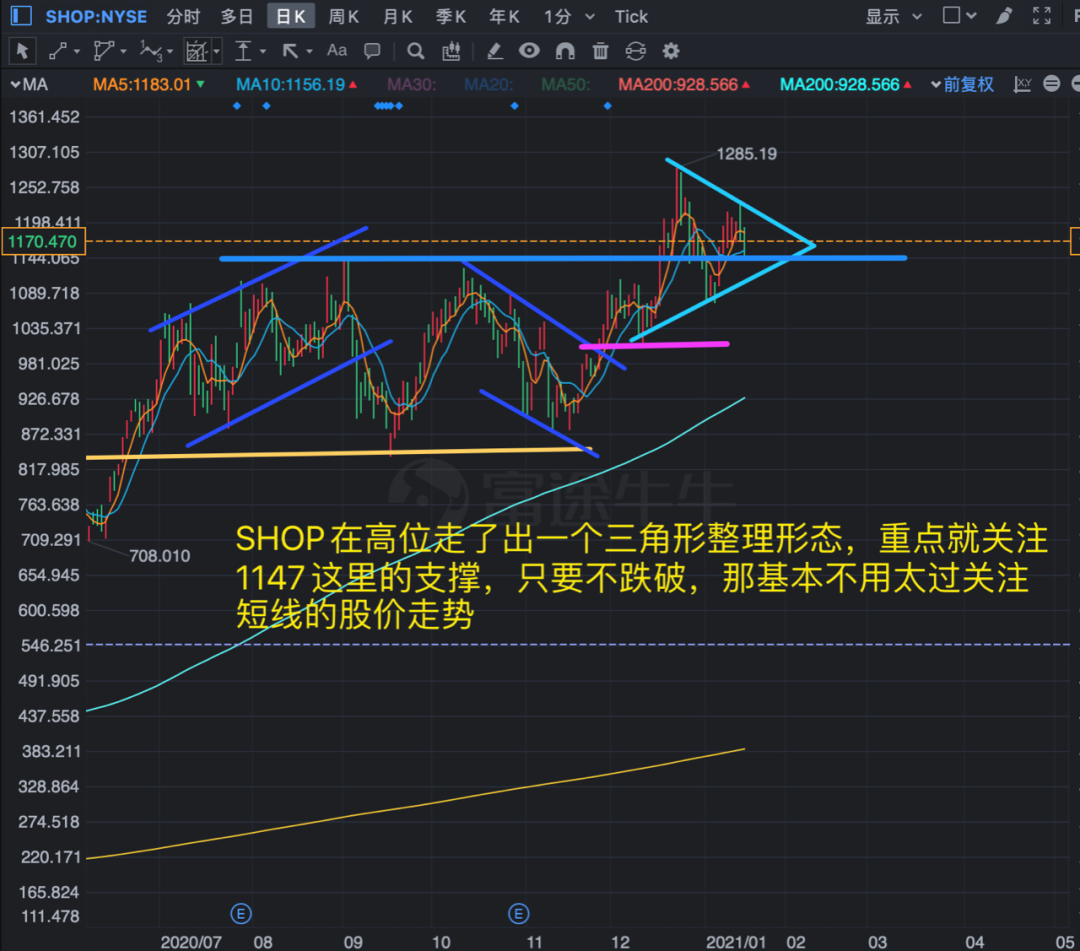Screen dimensions: 1080x951
Task: Open drawing settings gear
Action: 671,51
